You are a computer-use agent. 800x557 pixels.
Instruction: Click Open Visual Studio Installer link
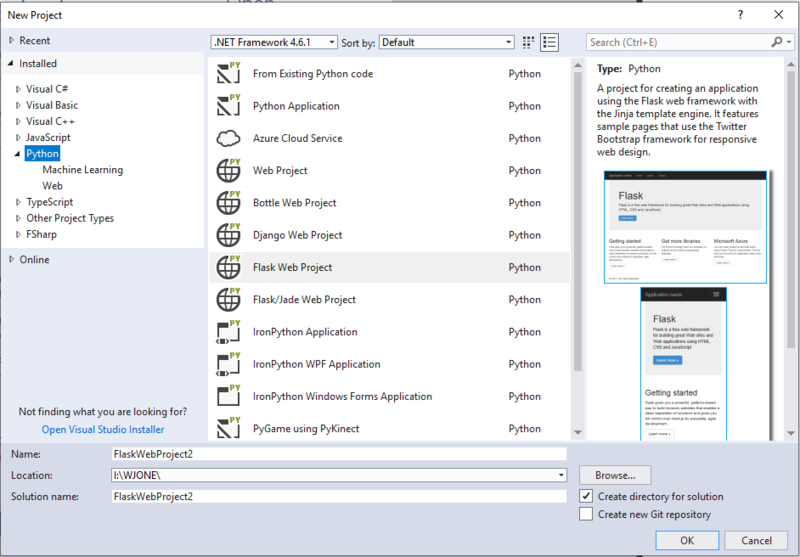click(103, 429)
